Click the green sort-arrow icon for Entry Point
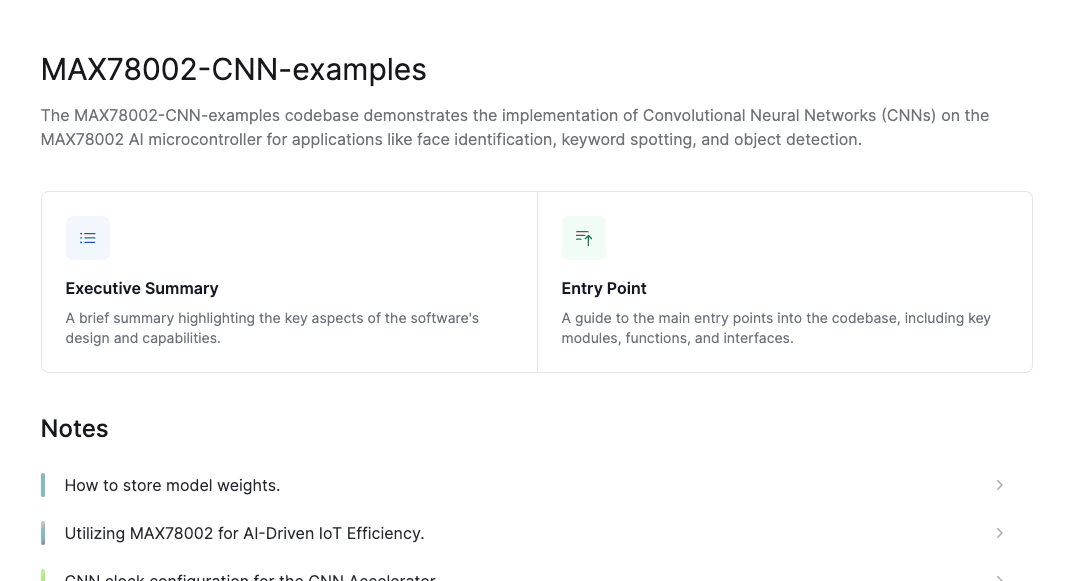This screenshot has height=581, width=1070. (x=583, y=238)
